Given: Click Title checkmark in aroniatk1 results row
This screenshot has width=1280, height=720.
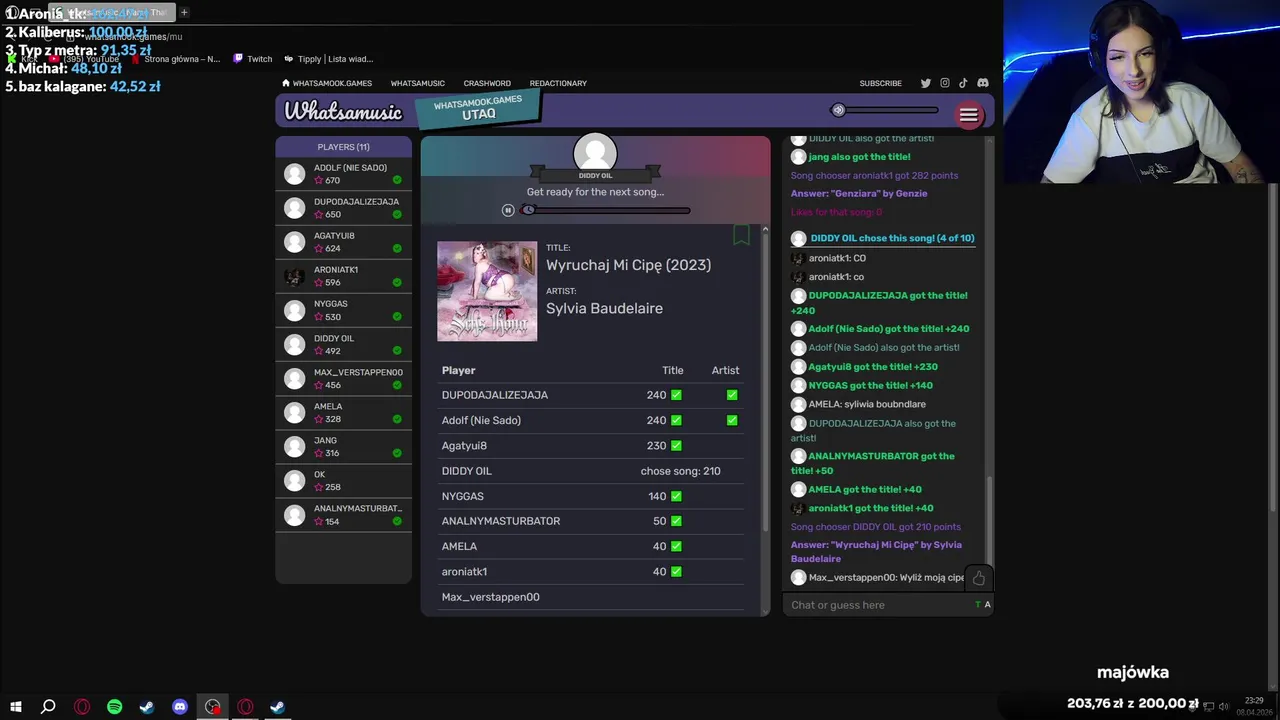Looking at the screenshot, I should pos(676,572).
